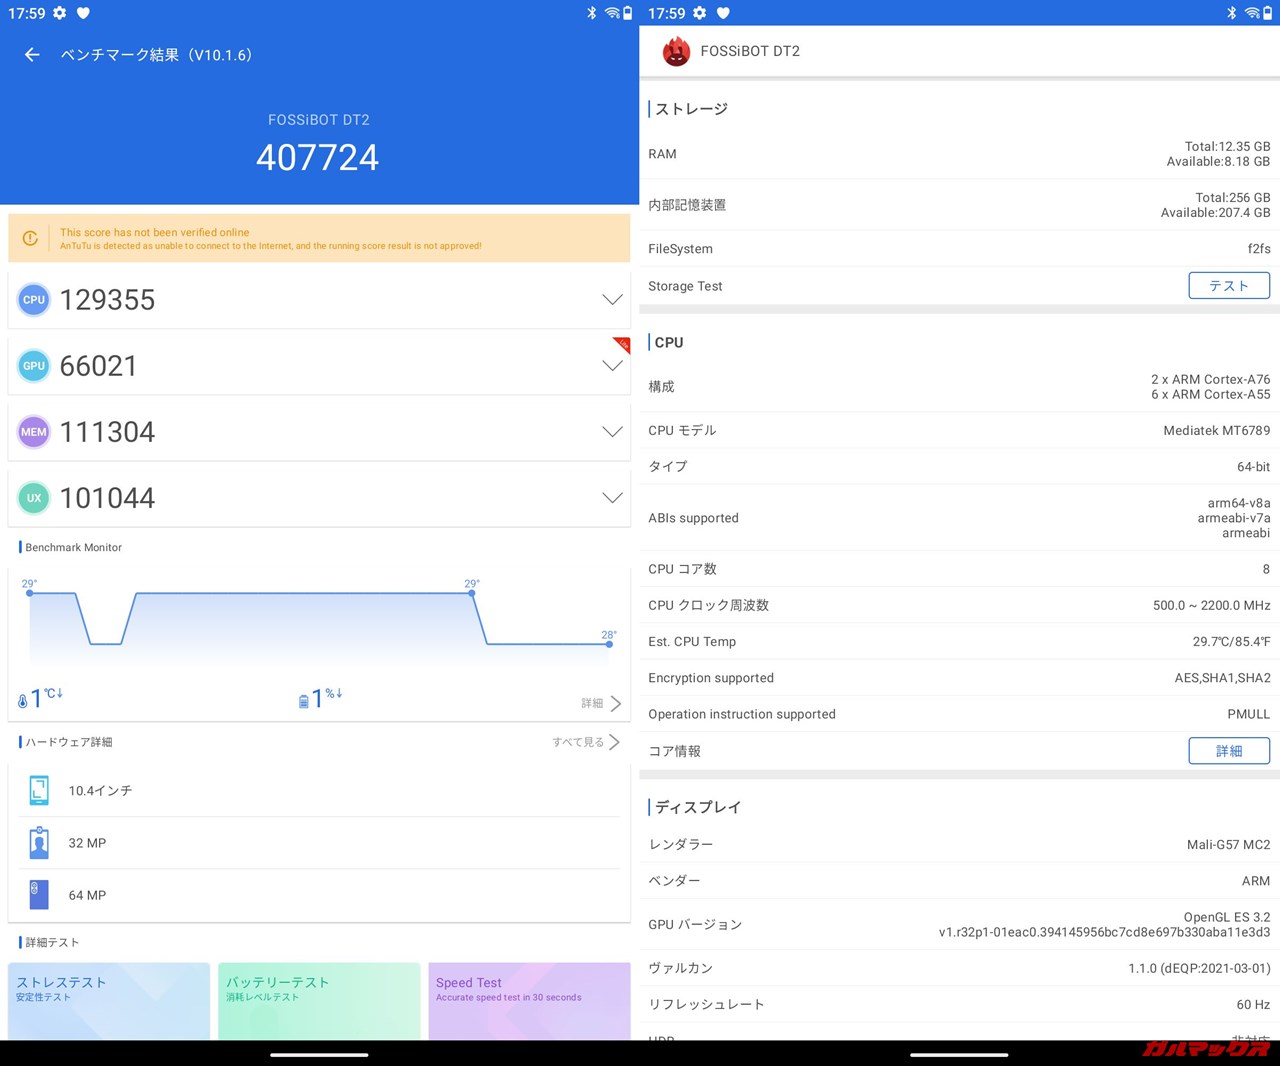This screenshot has height=1066, width=1280.
Task: Click the warning icon in unverified banner
Action: (30, 238)
